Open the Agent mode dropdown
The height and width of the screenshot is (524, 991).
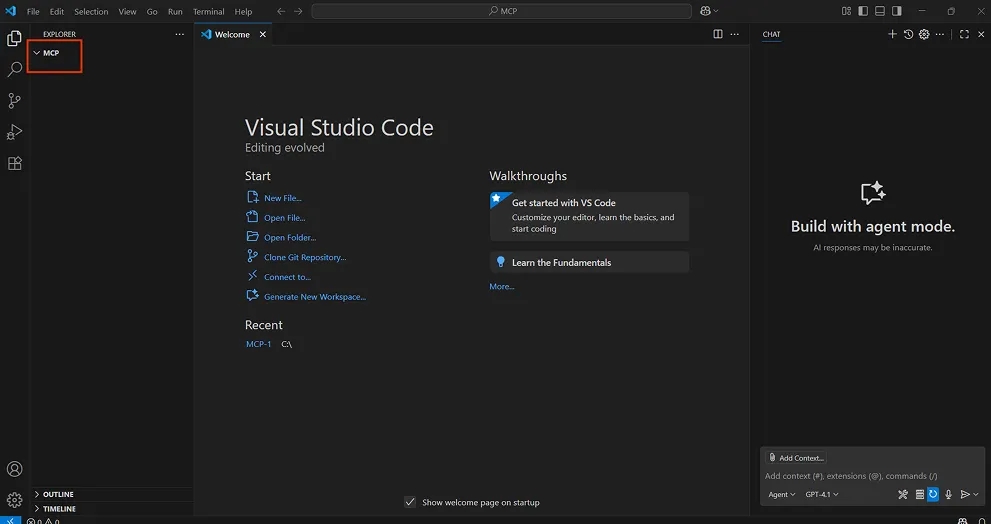(x=782, y=494)
